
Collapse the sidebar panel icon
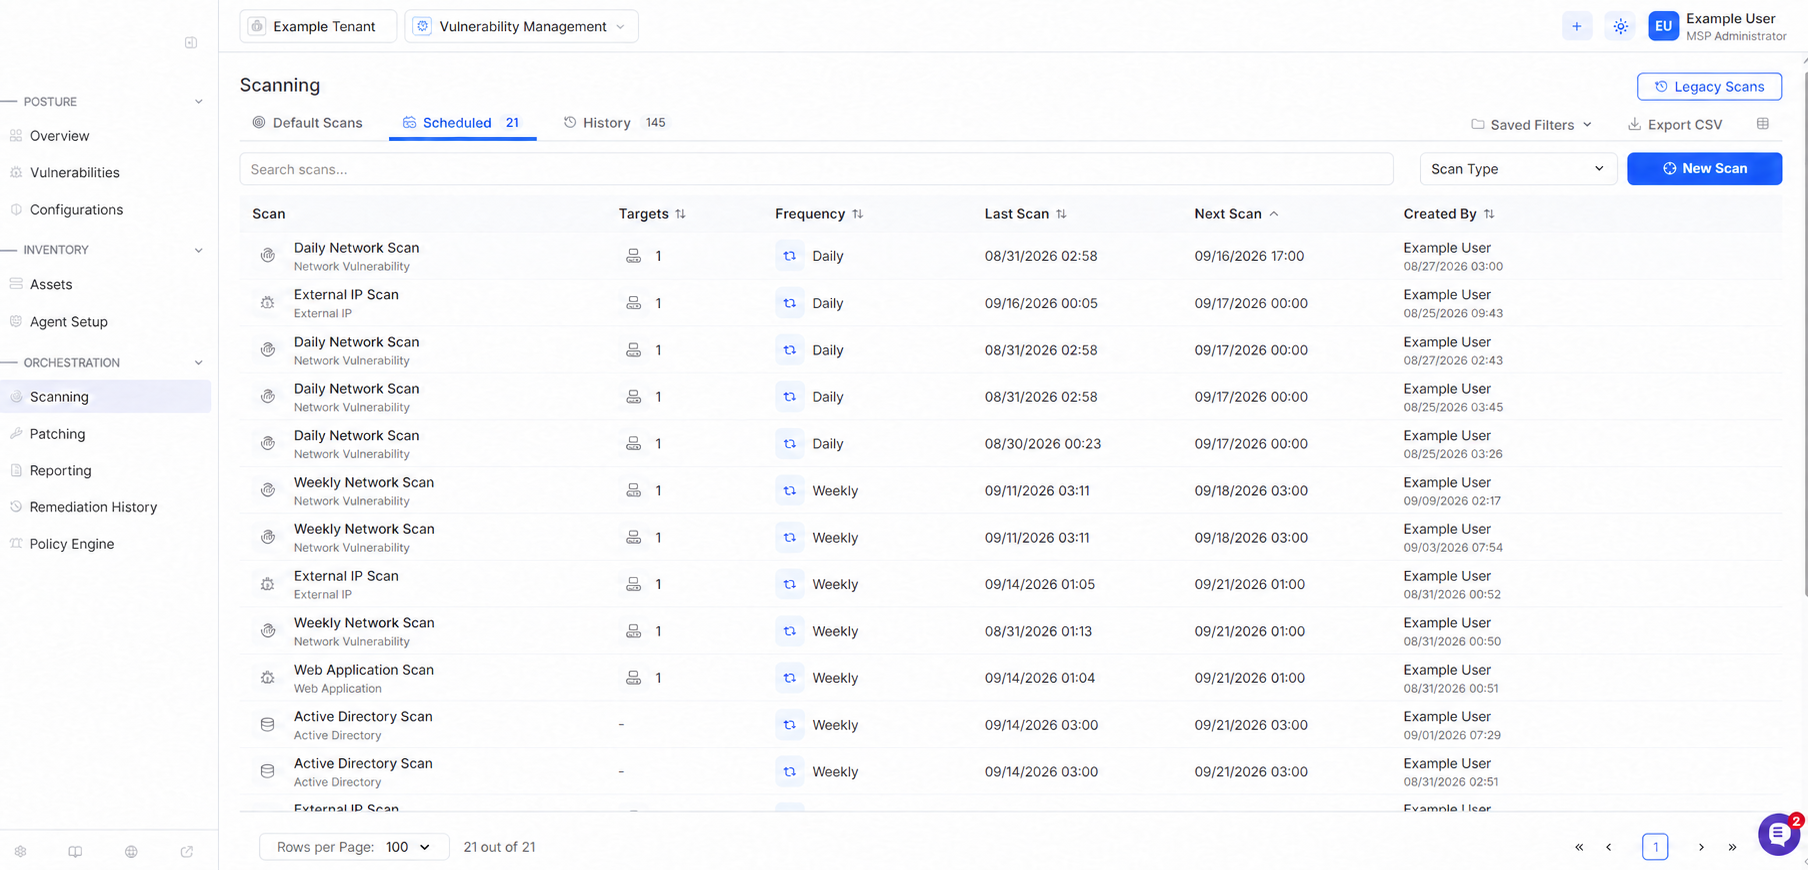point(191,43)
